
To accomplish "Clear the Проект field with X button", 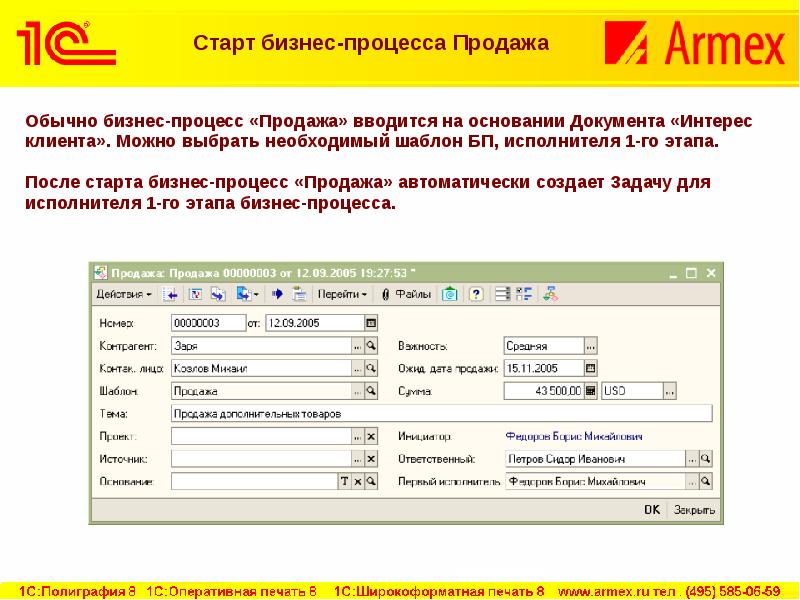I will click(x=371, y=437).
